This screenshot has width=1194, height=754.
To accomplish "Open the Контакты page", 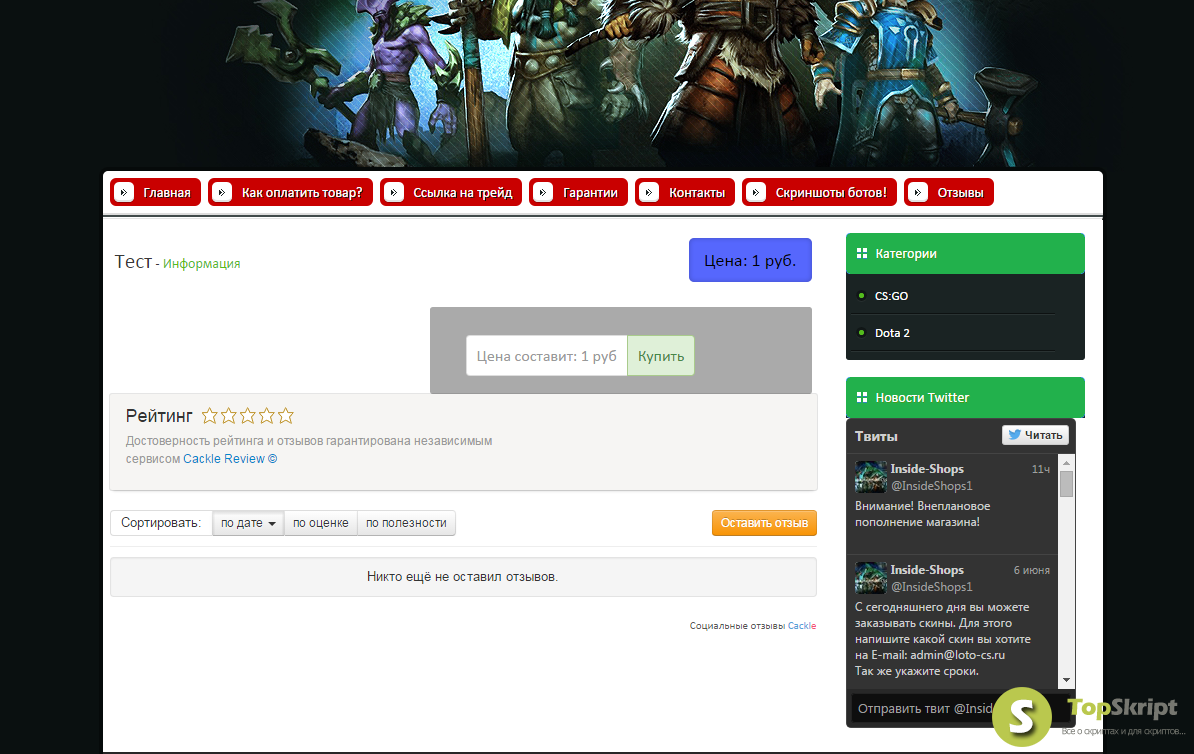I will click(x=685, y=192).
